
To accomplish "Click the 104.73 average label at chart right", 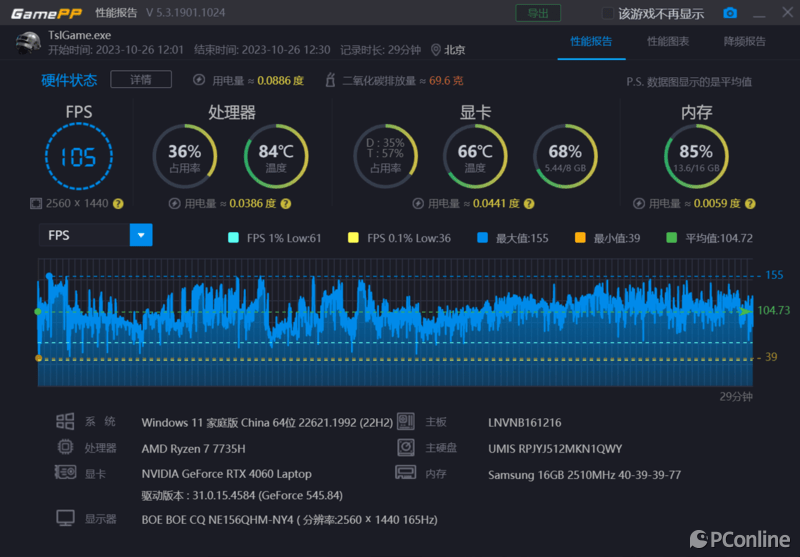I will click(x=773, y=310).
